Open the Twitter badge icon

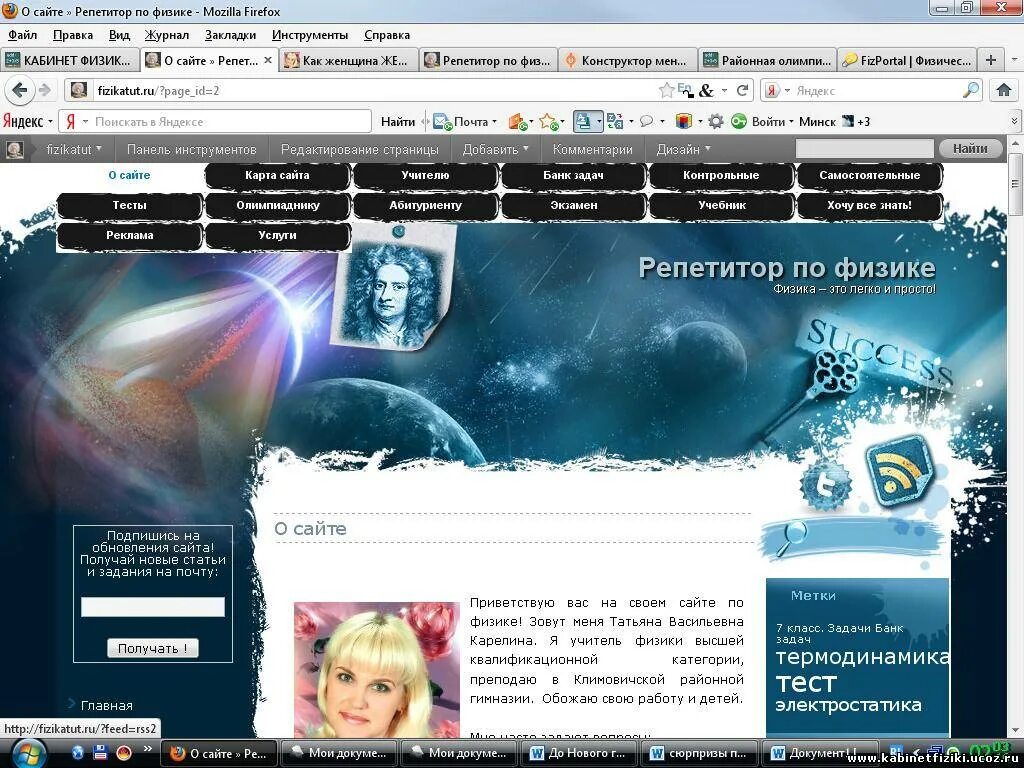(x=825, y=484)
